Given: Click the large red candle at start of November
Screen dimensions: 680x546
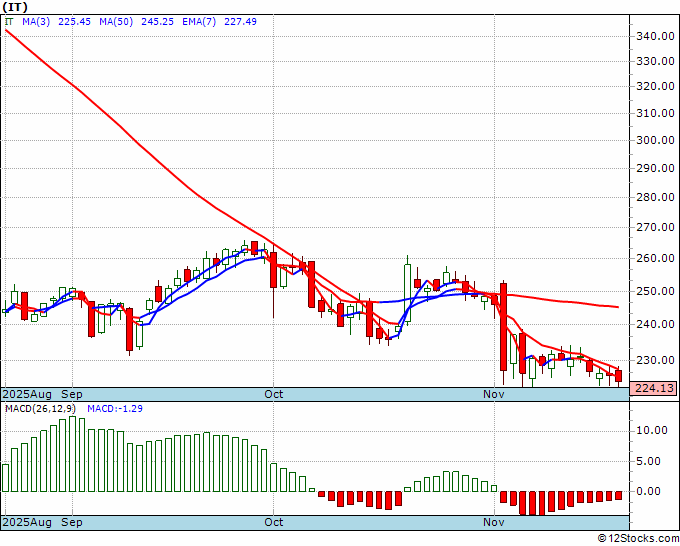Looking at the screenshot, I should 503,327.
